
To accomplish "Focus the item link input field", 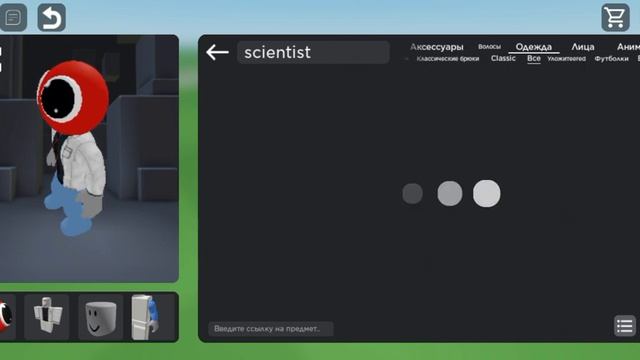I will [271, 329].
